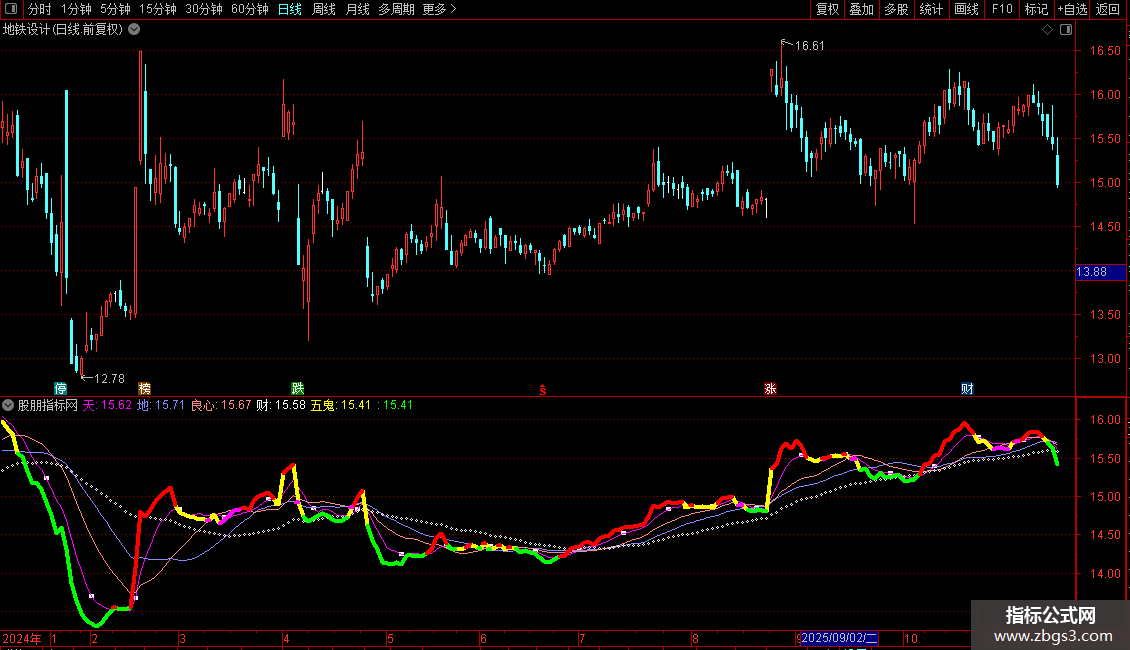Image resolution: width=1130 pixels, height=650 pixels.
Task: Open the 复权 adjustment menu
Action: (x=827, y=9)
